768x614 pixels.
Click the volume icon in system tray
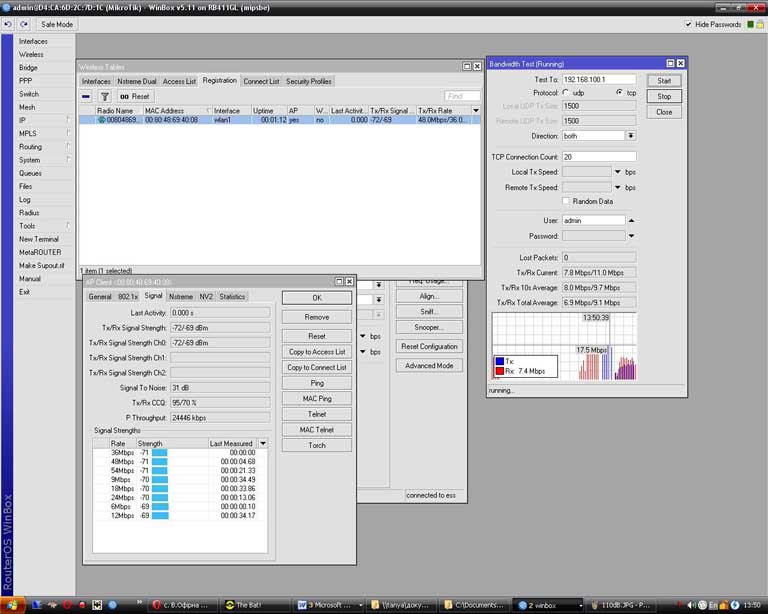coord(692,605)
